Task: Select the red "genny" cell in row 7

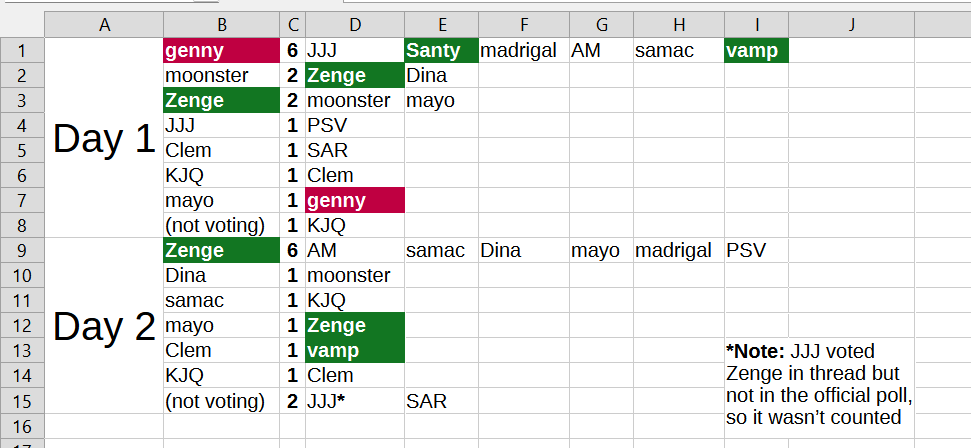Action: point(355,201)
